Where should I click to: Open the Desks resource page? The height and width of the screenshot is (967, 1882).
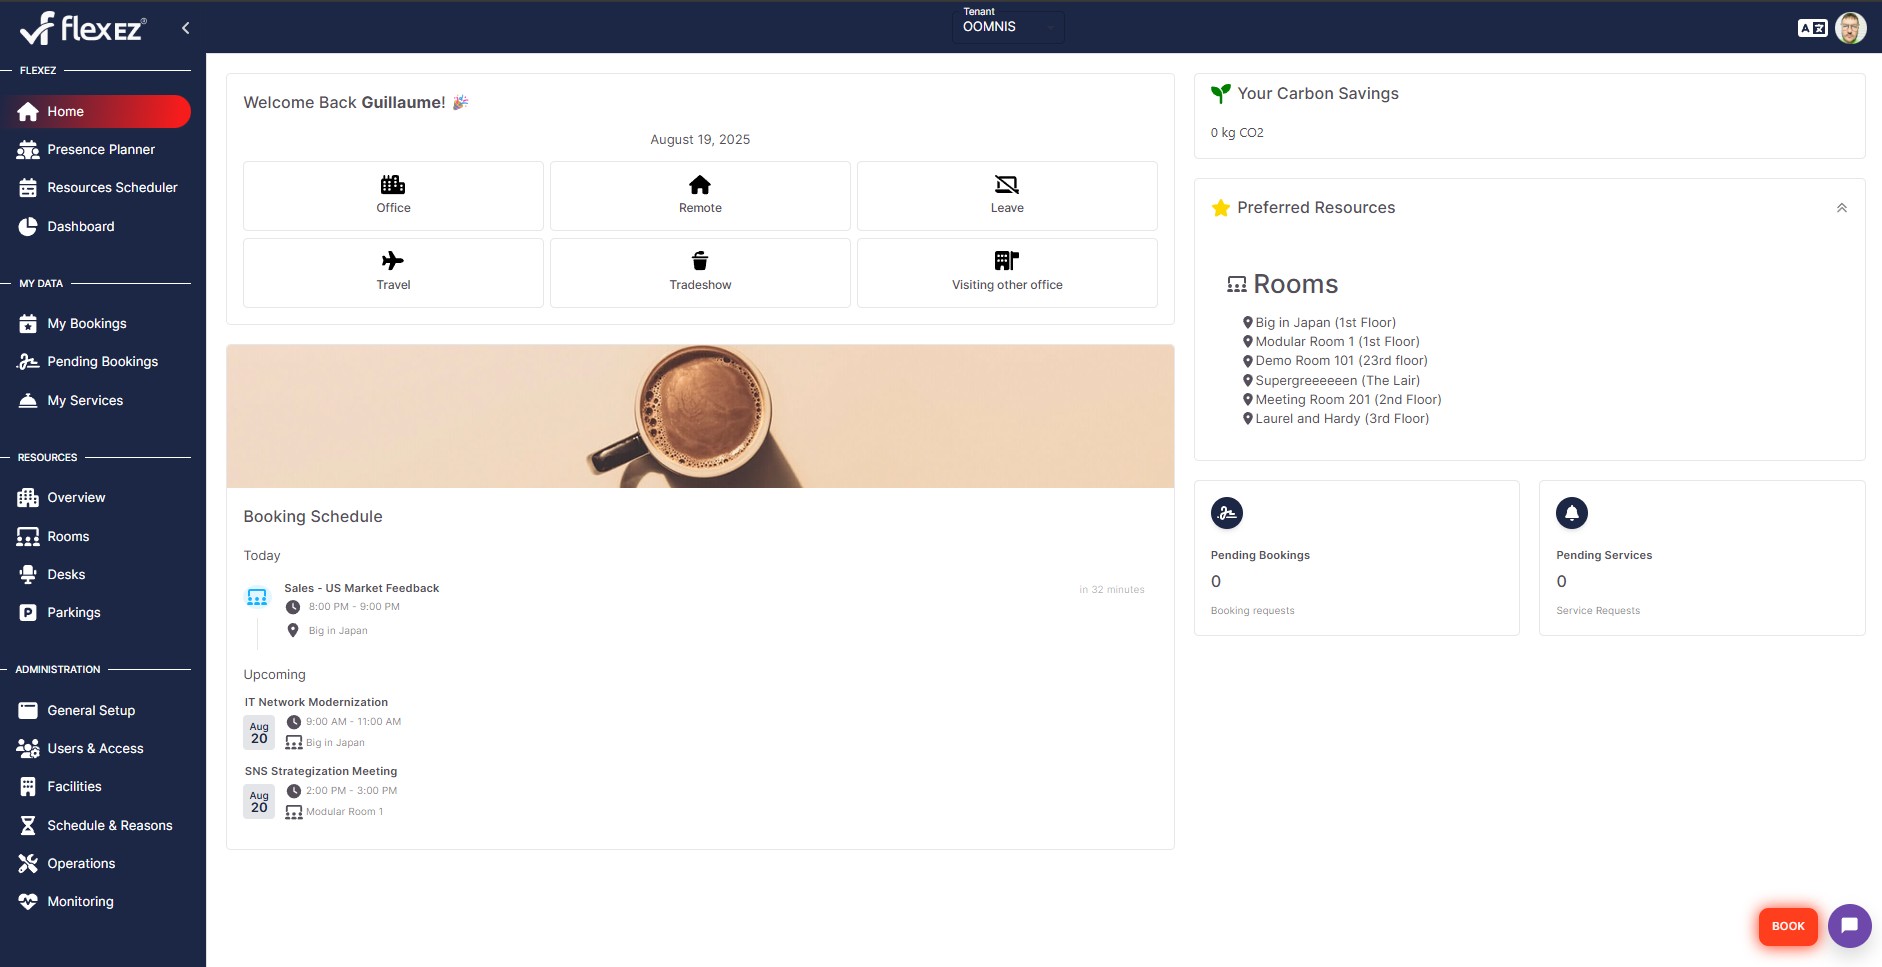coord(67,574)
